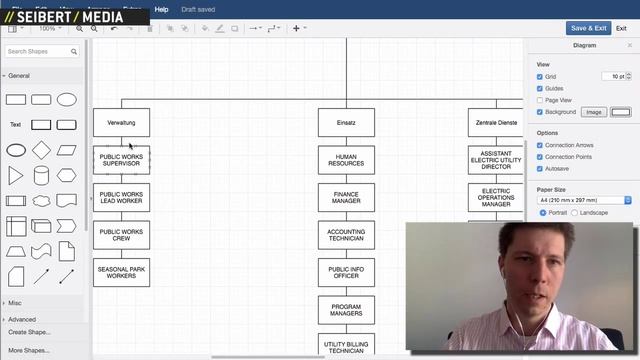Open the 100% zoom level dropdown

(50, 29)
